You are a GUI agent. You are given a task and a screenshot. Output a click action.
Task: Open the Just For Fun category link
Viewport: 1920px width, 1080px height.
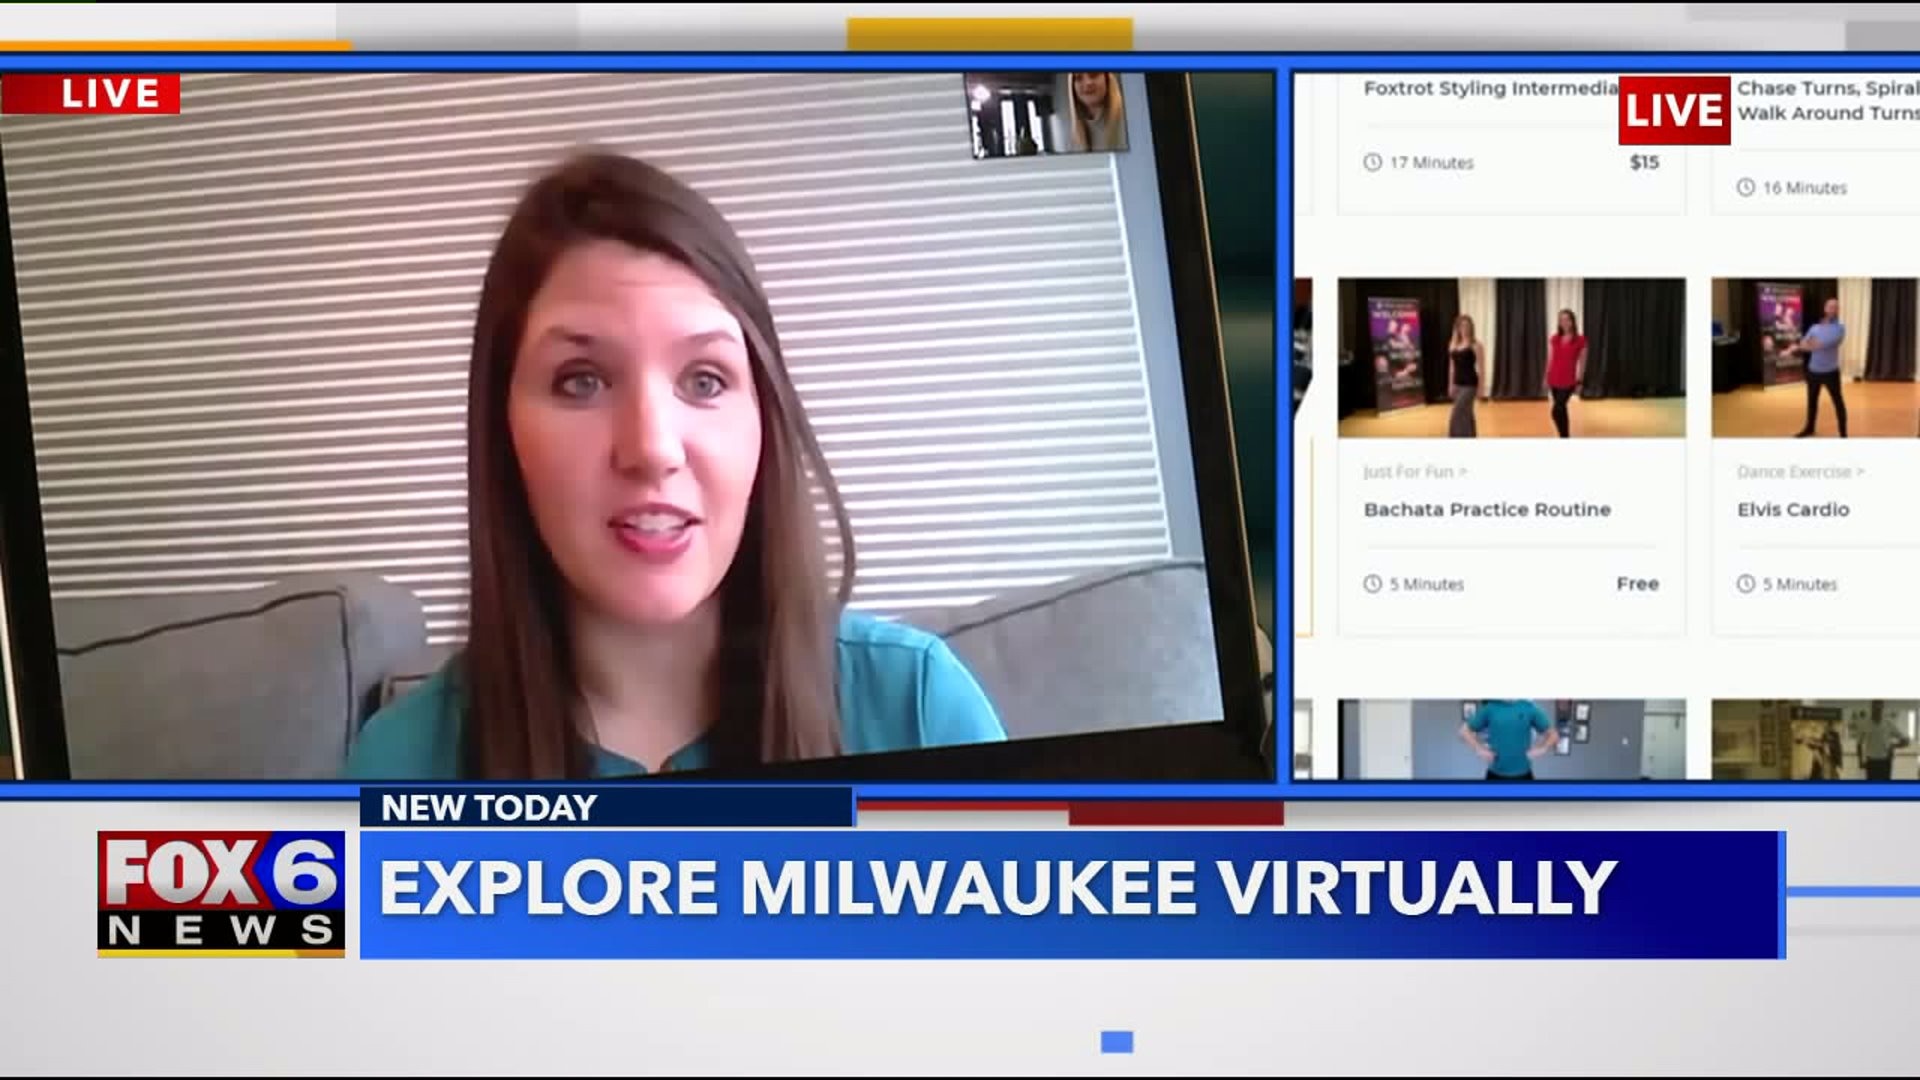coord(1414,471)
